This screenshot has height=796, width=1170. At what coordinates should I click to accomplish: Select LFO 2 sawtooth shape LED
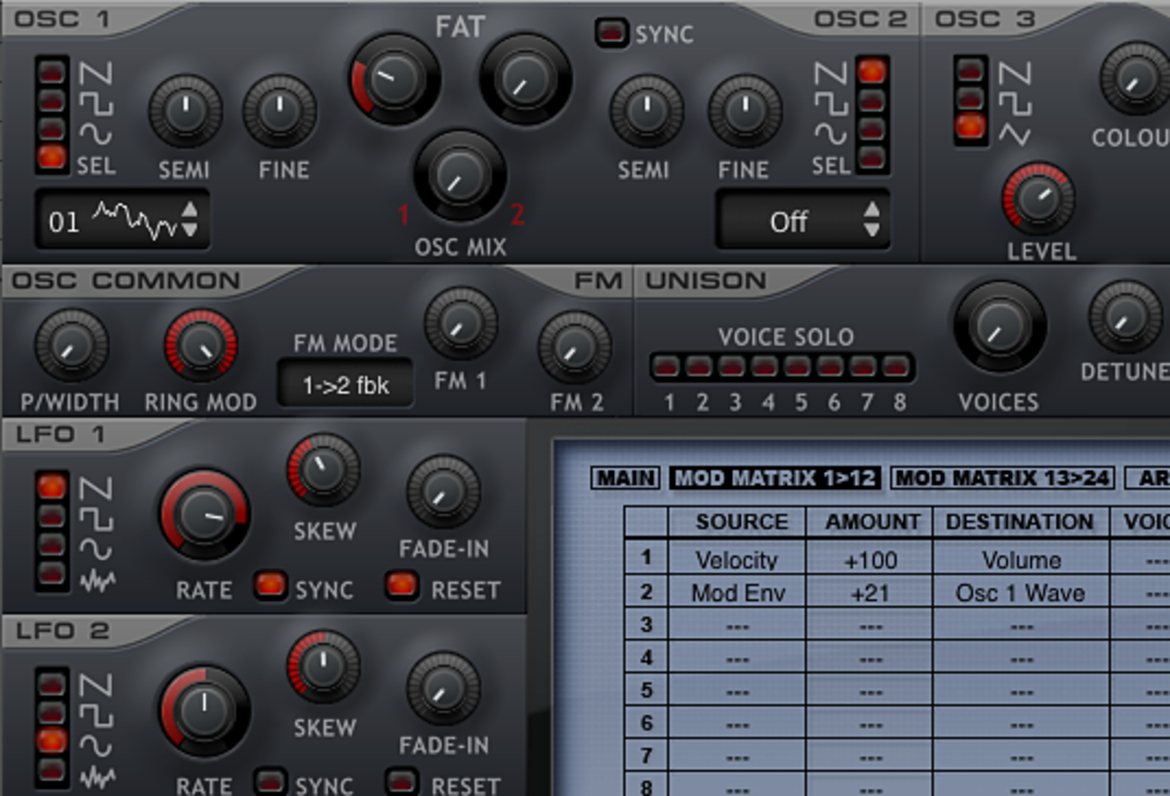tap(51, 683)
